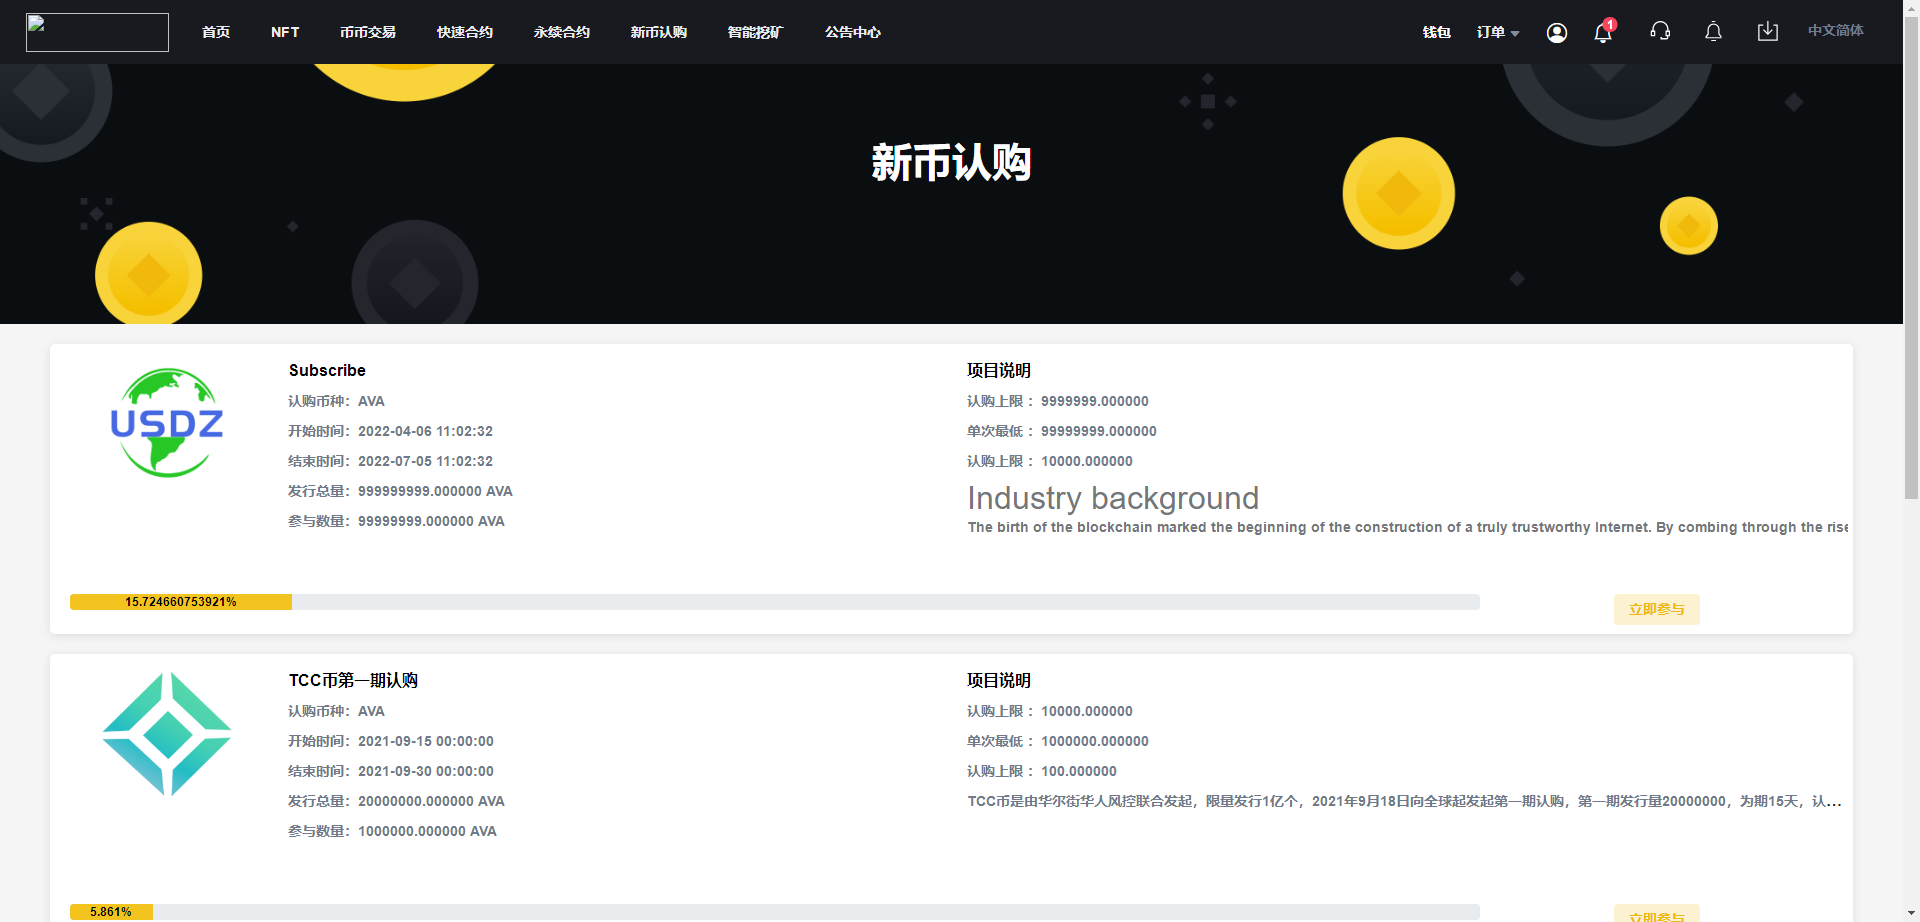The width and height of the screenshot is (1920, 922).
Task: Click start time 2022-04-06 11:02:32
Action: pyautogui.click(x=425, y=432)
